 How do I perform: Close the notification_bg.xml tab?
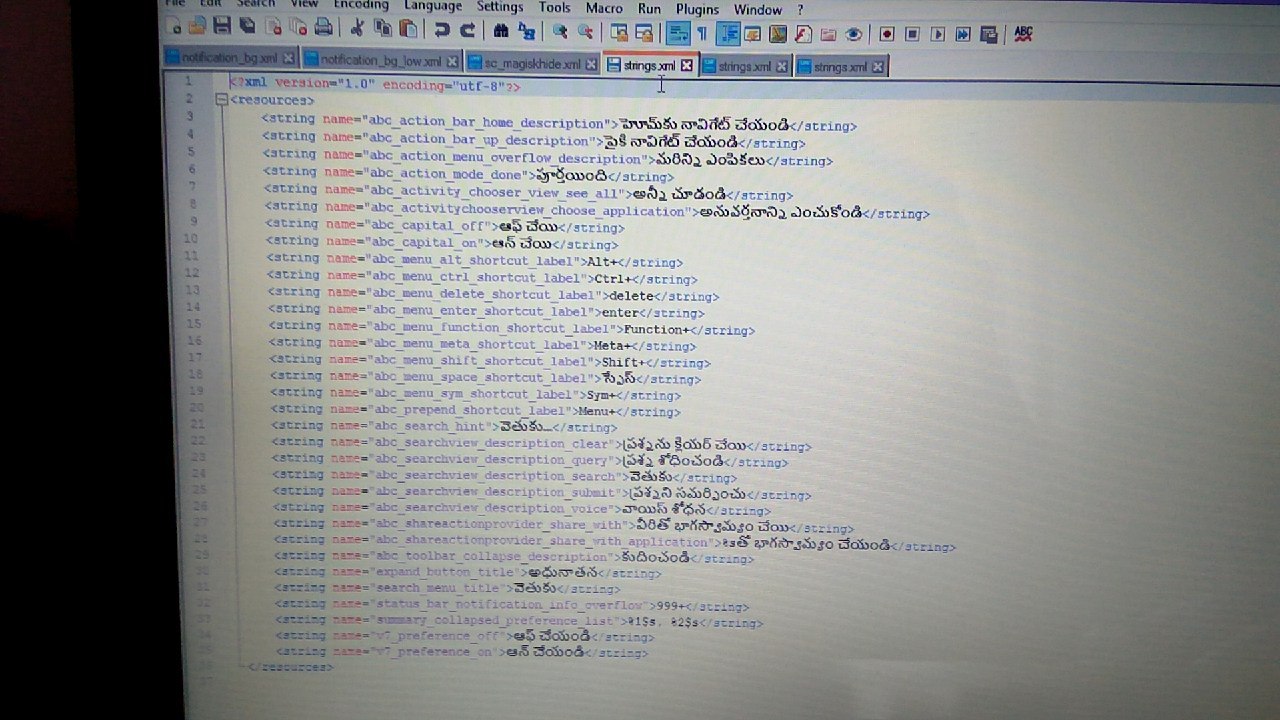[289, 59]
